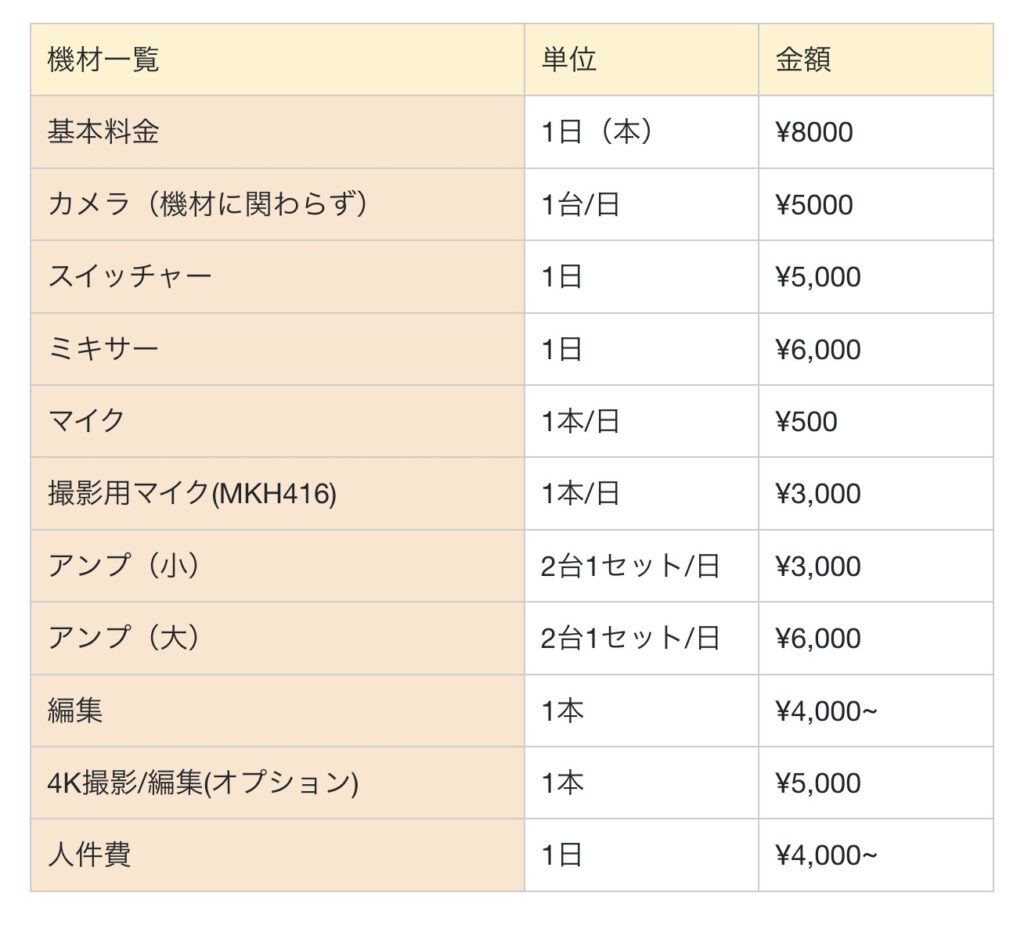Click the 人件費 row label
The width and height of the screenshot is (1024, 925).
coord(89,855)
